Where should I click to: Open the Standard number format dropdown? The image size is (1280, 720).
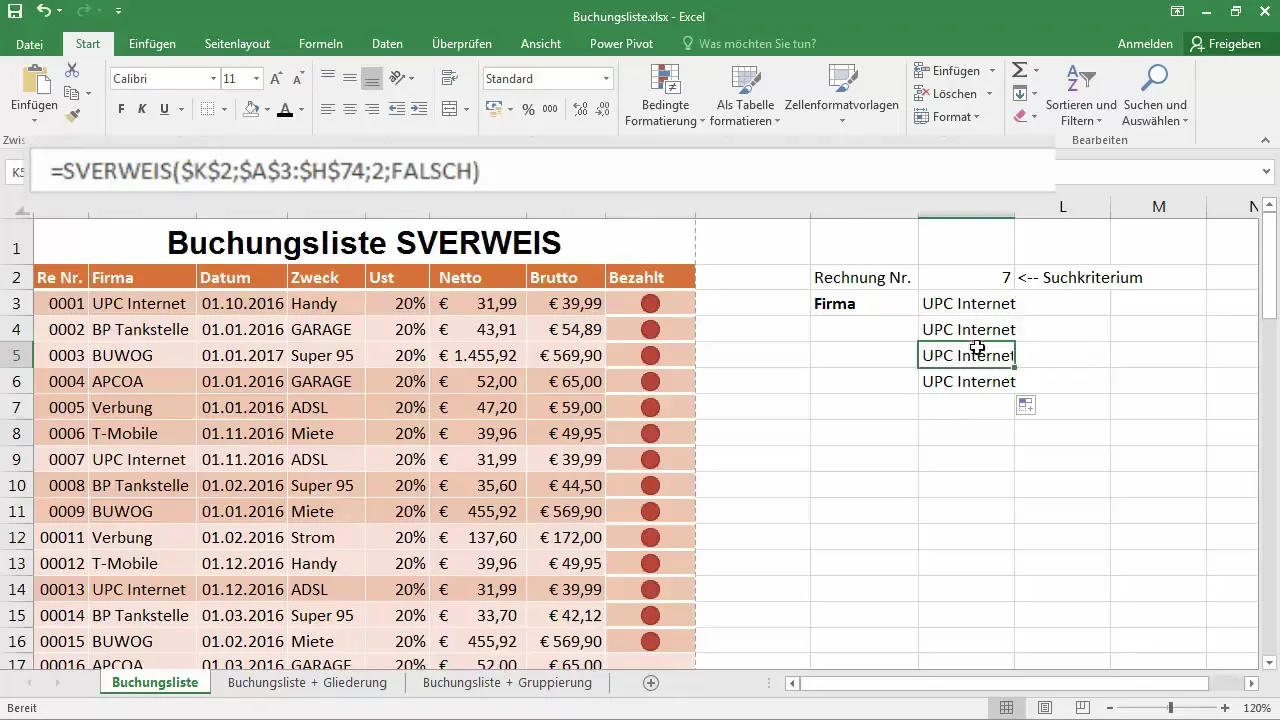(x=606, y=79)
